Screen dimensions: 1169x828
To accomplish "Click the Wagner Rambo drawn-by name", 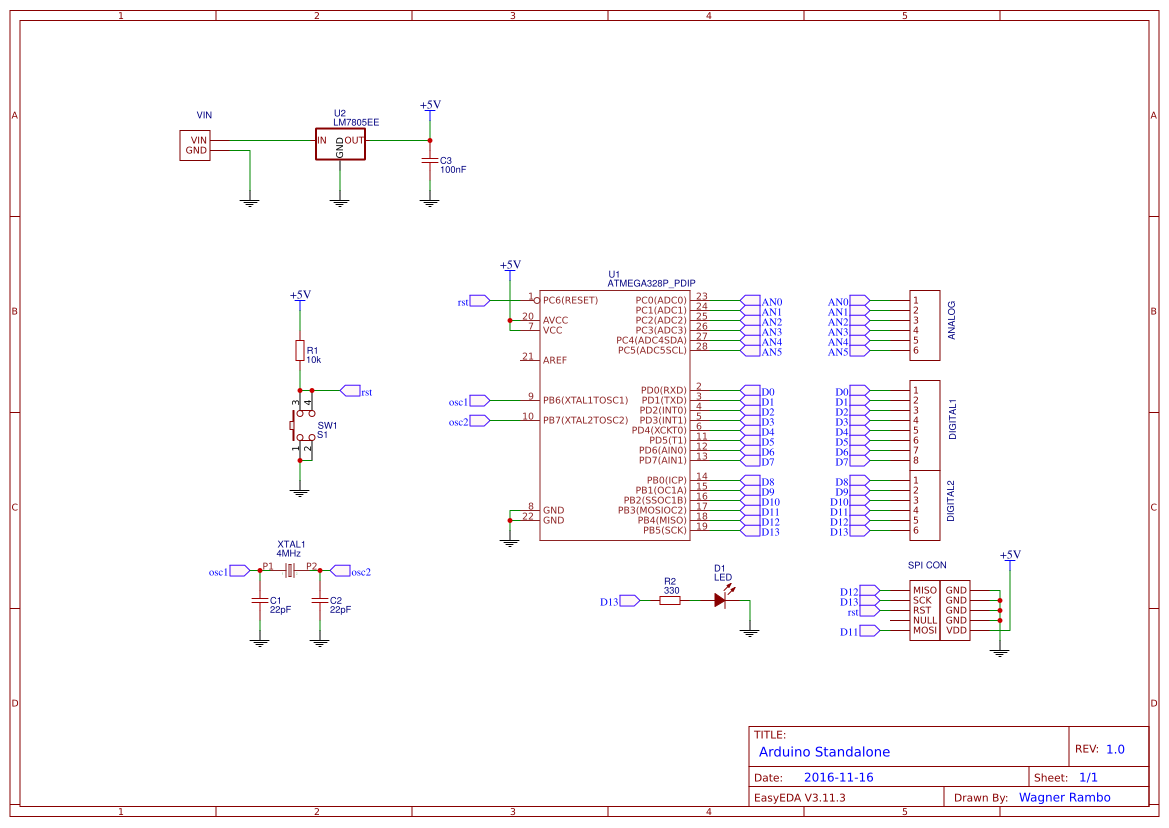I will point(1065,797).
